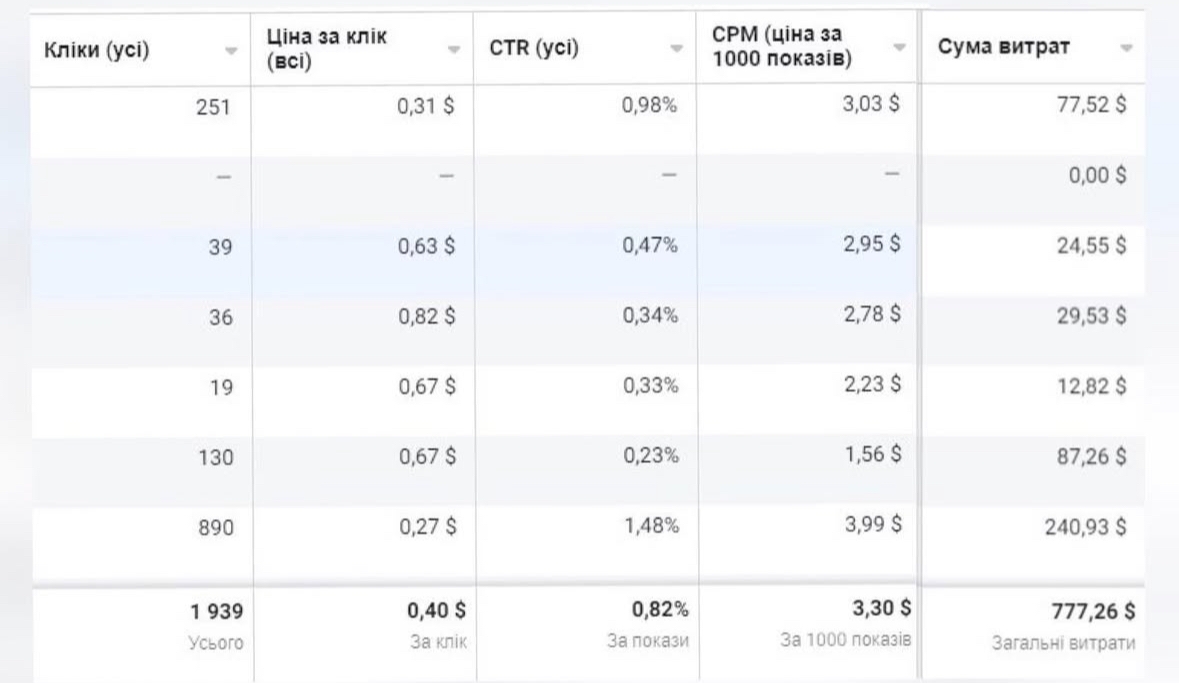This screenshot has width=1179, height=683.
Task: Open the Кліки (усі) column dropdown arrow
Action: click(x=231, y=50)
